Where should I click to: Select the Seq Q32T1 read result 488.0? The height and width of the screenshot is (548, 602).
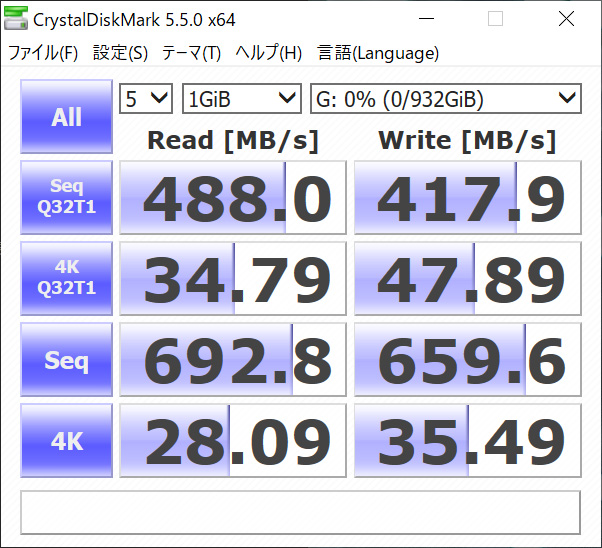click(233, 197)
